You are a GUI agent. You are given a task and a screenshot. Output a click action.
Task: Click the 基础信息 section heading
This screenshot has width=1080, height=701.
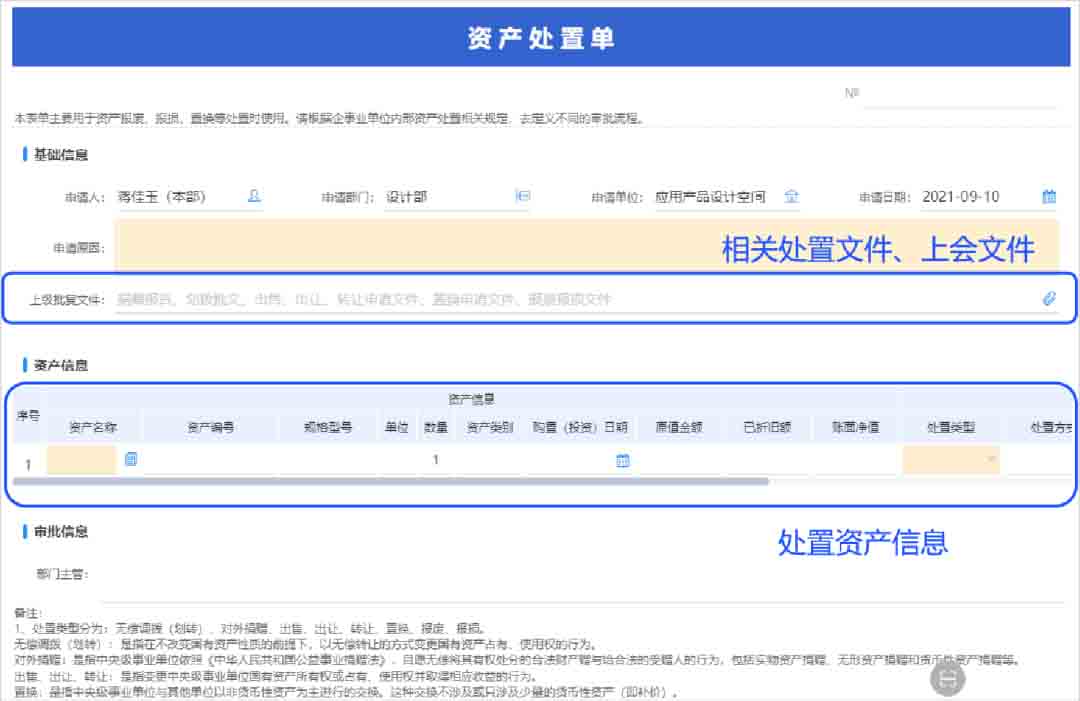coord(61,154)
